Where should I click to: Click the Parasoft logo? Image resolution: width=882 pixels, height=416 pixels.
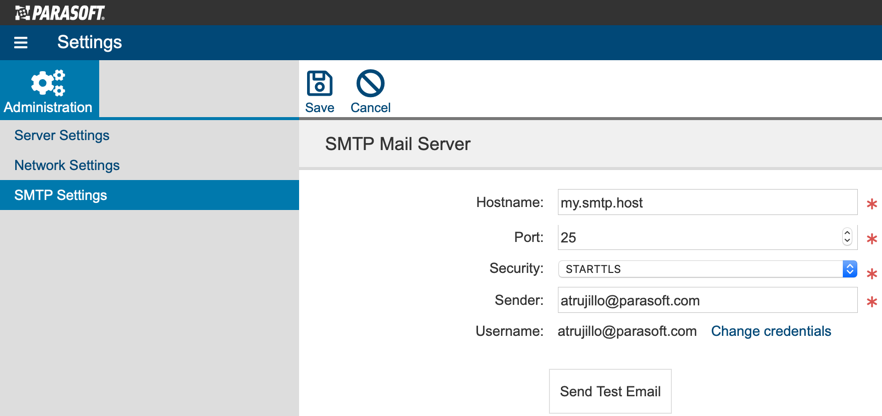pyautogui.click(x=60, y=12)
